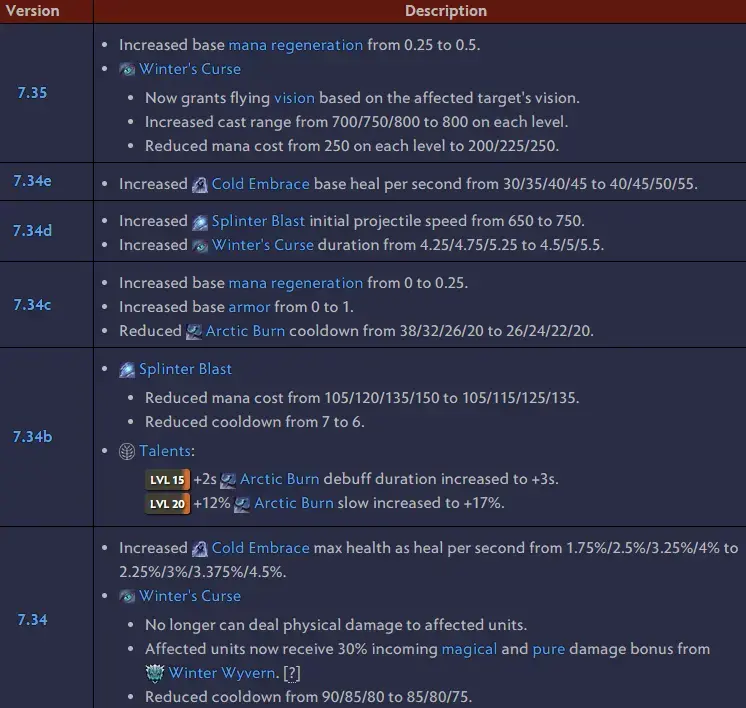Click the Winter's Curse icon in 7.35 row
The width and height of the screenshot is (746, 708).
(127, 69)
